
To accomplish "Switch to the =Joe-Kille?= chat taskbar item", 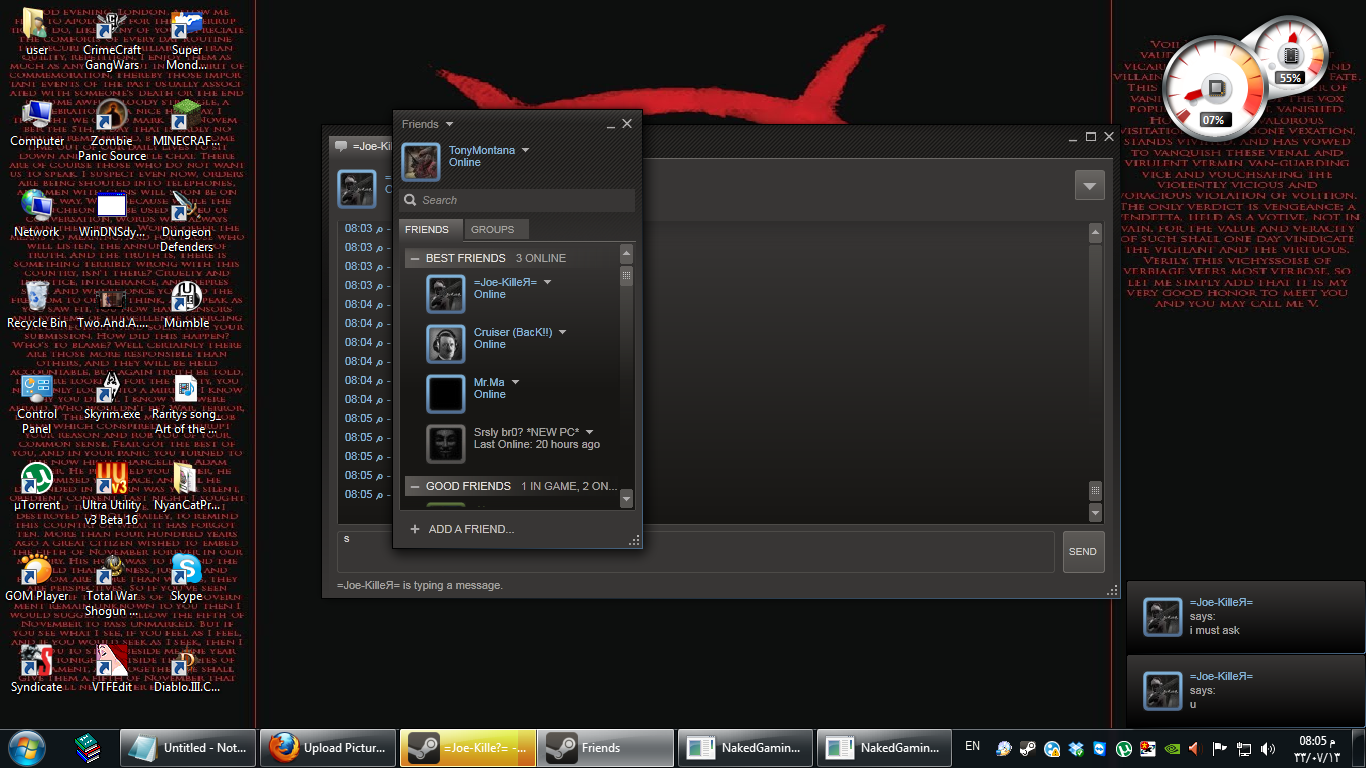I will tap(468, 748).
